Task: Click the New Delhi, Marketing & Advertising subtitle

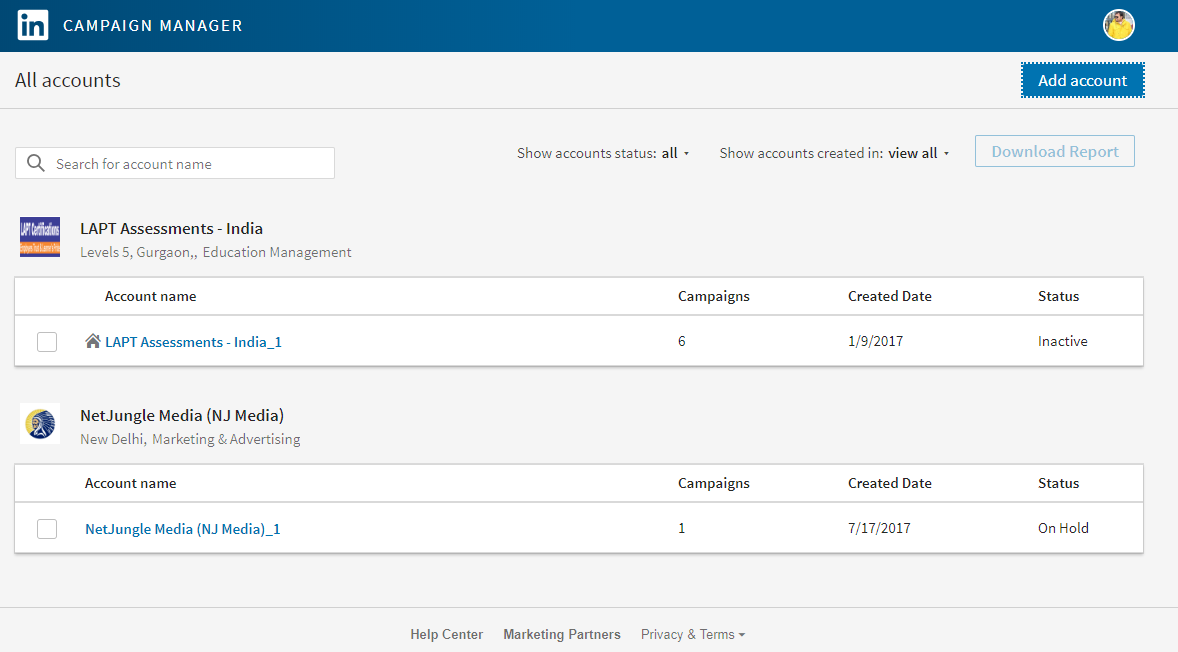Action: click(x=190, y=439)
